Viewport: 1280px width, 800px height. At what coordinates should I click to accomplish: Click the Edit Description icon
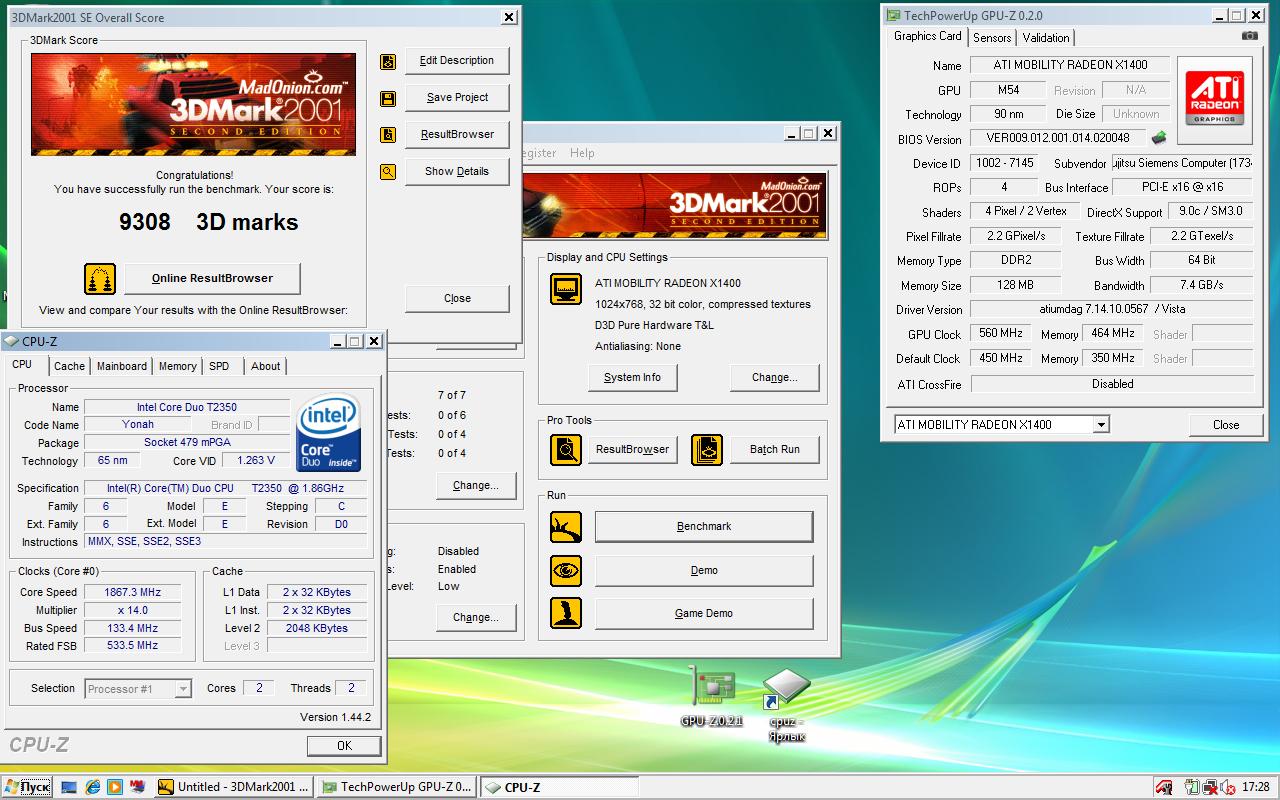tap(388, 62)
